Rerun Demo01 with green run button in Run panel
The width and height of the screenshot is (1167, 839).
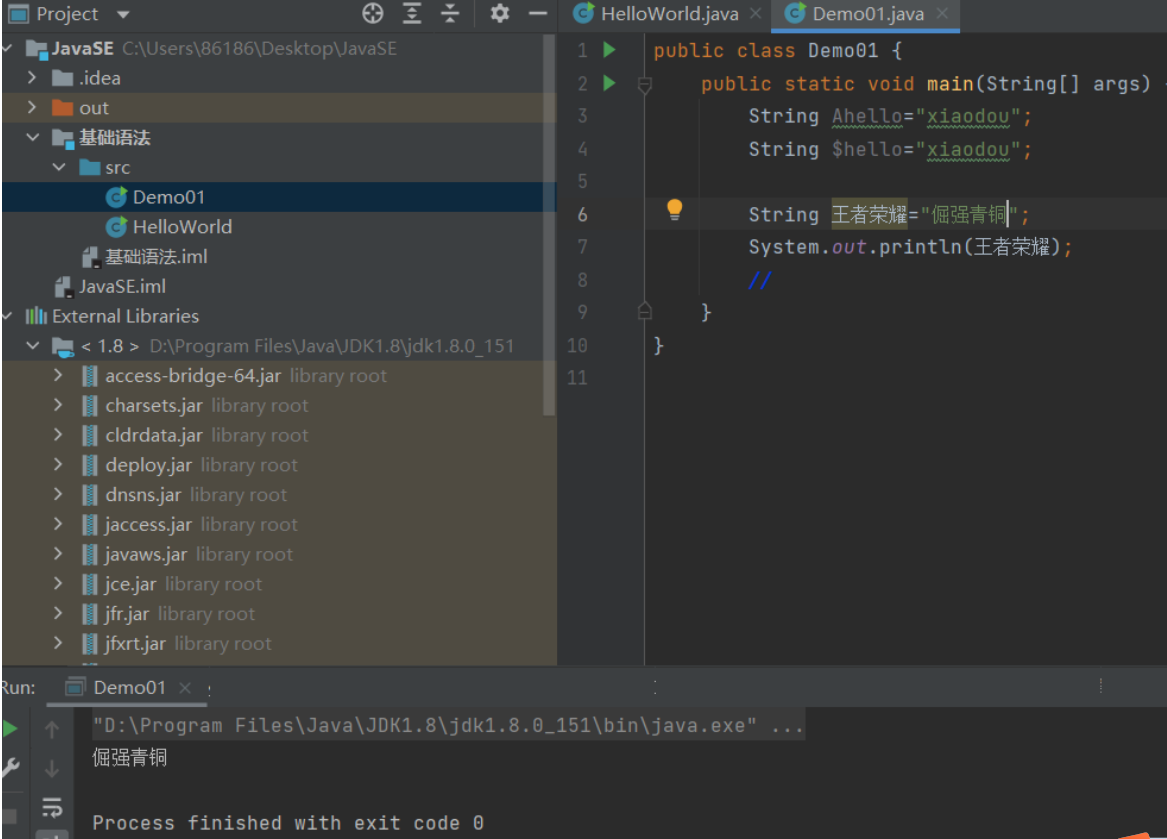[x=10, y=729]
